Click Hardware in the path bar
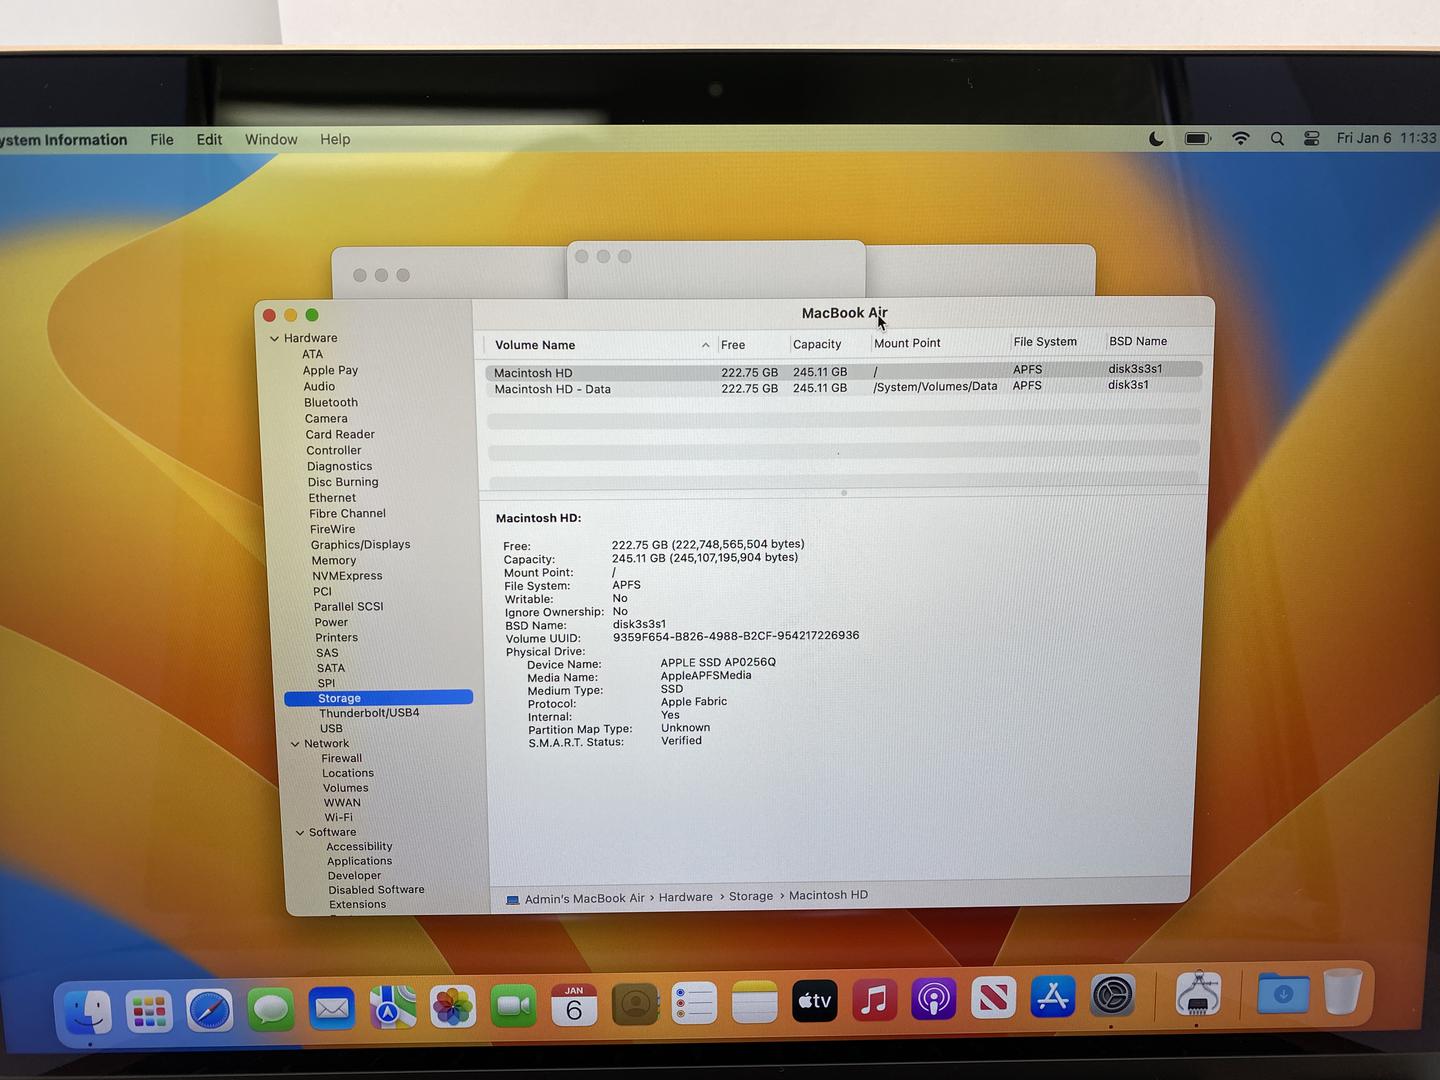The width and height of the screenshot is (1440, 1080). [x=686, y=897]
